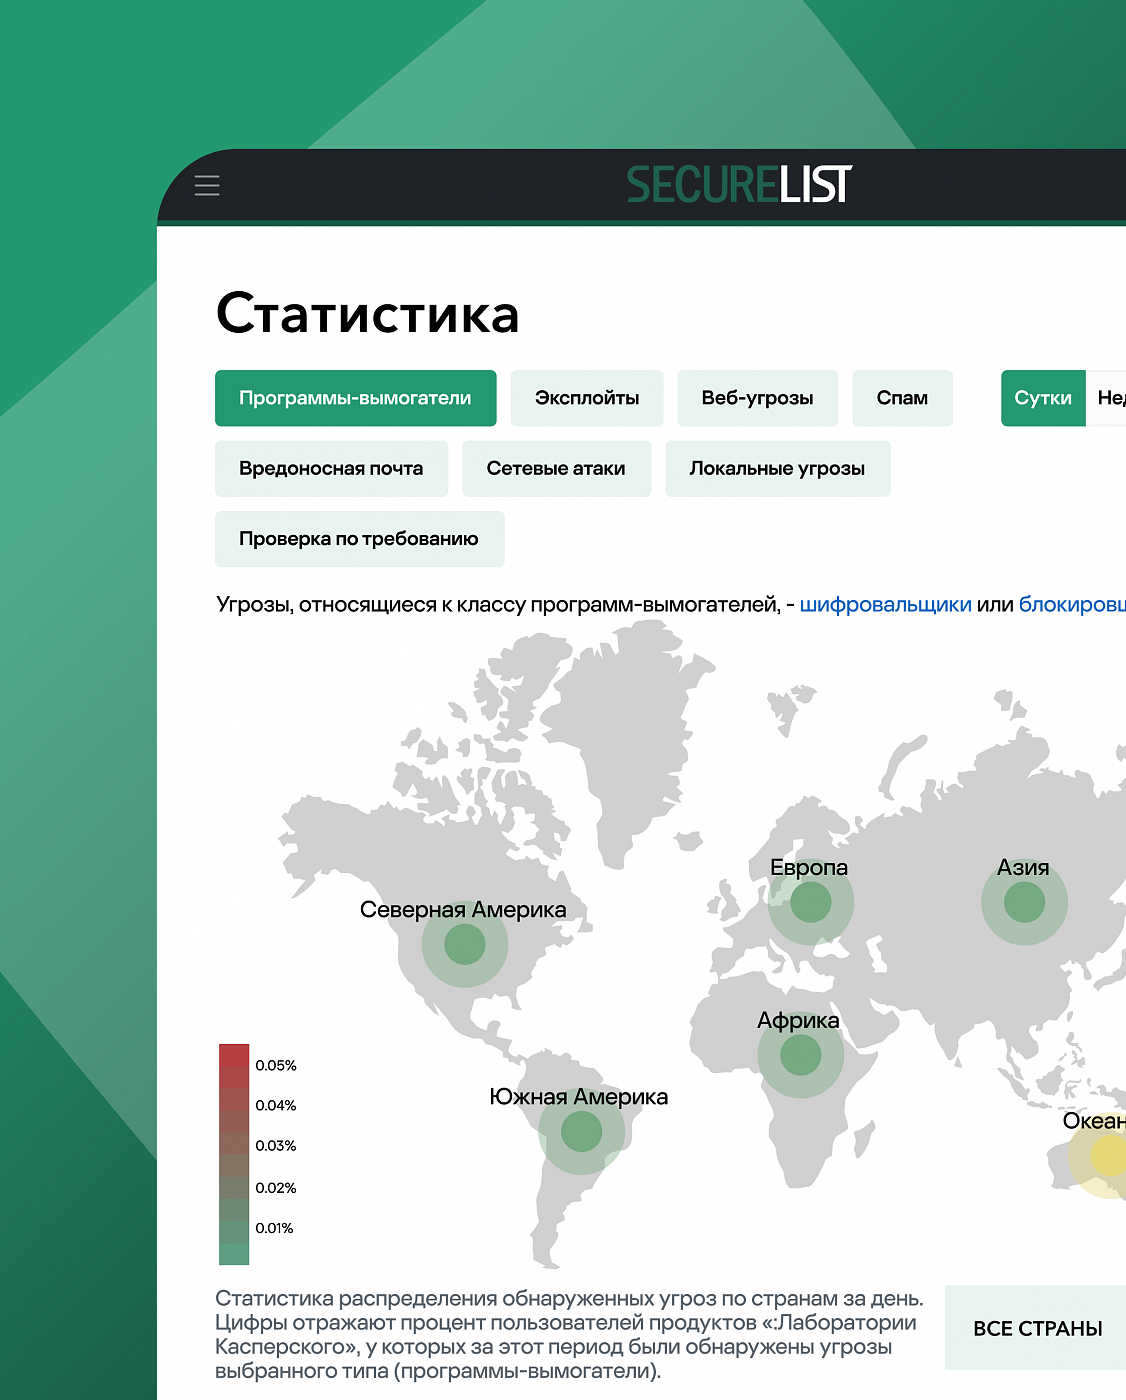Click the ВСЕ СТРАНЫ button

1037,1328
